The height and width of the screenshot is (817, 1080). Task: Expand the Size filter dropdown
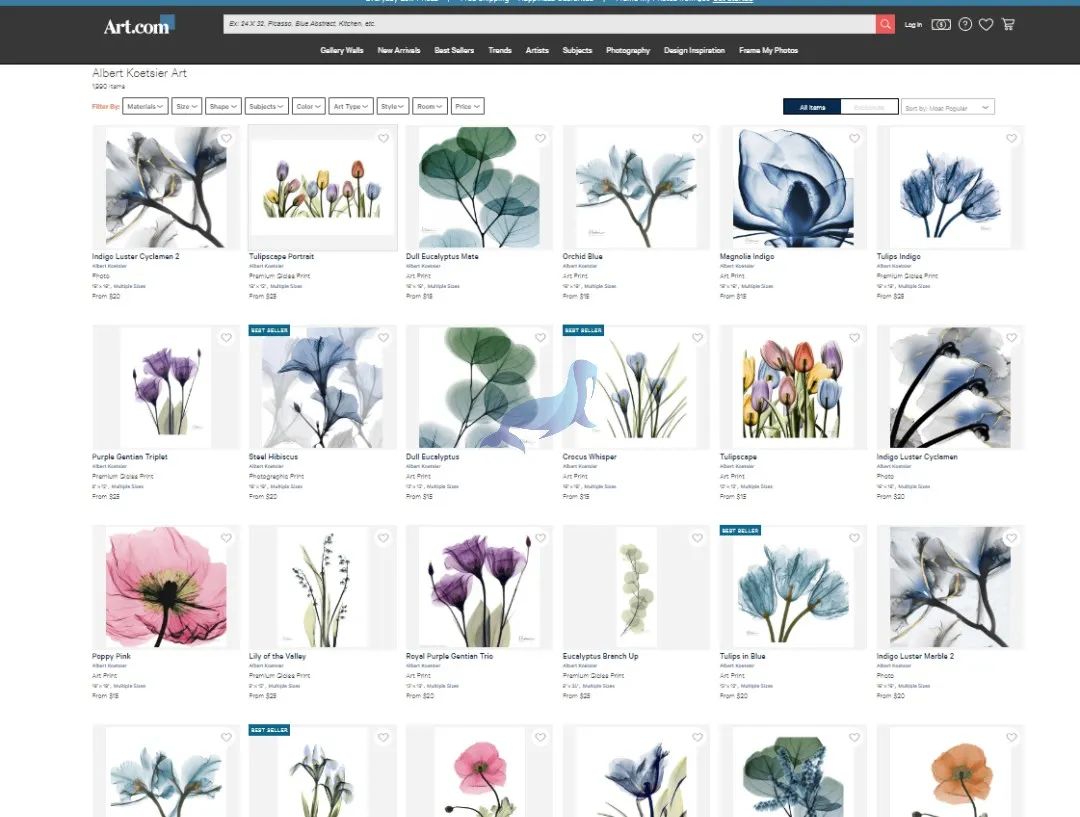[187, 106]
